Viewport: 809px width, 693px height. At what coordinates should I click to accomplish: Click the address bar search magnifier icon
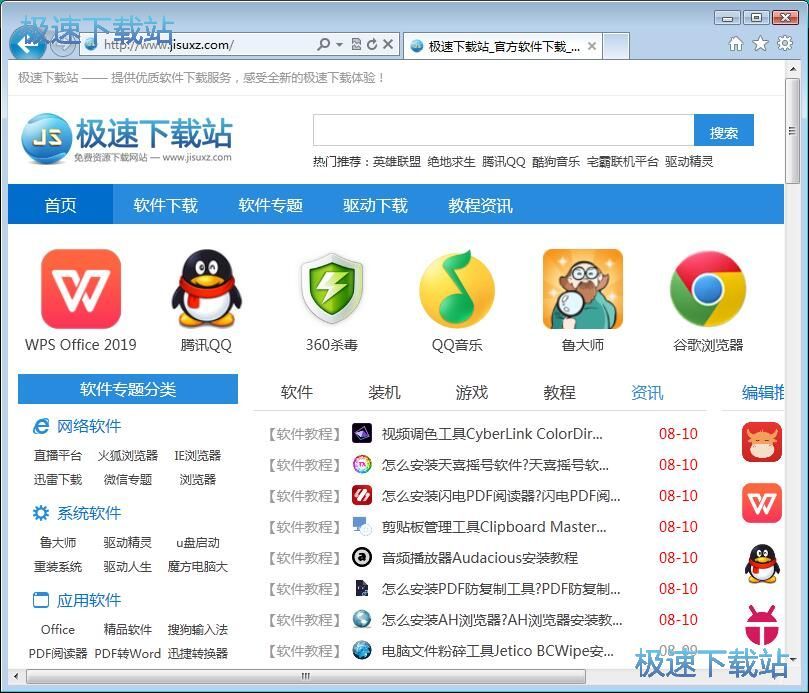point(323,44)
